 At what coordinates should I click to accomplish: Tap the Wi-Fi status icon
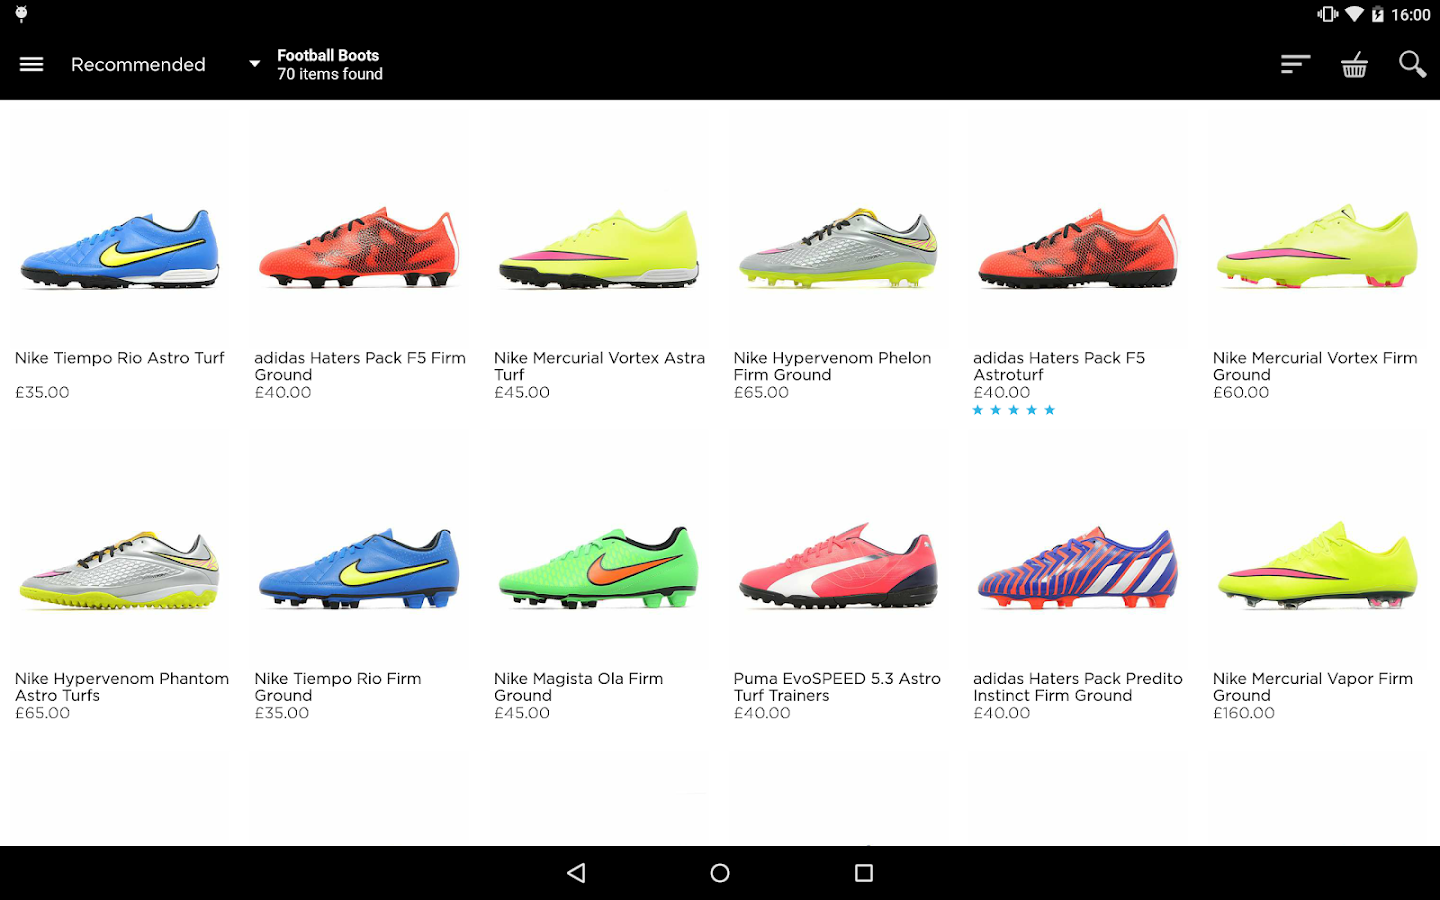click(x=1354, y=14)
